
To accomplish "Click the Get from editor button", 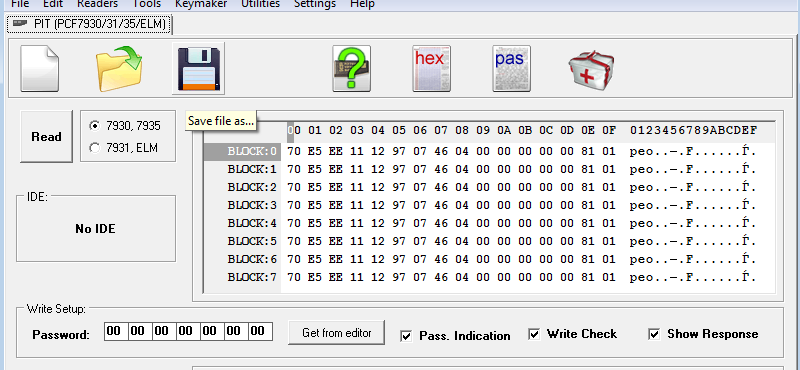I will (337, 333).
